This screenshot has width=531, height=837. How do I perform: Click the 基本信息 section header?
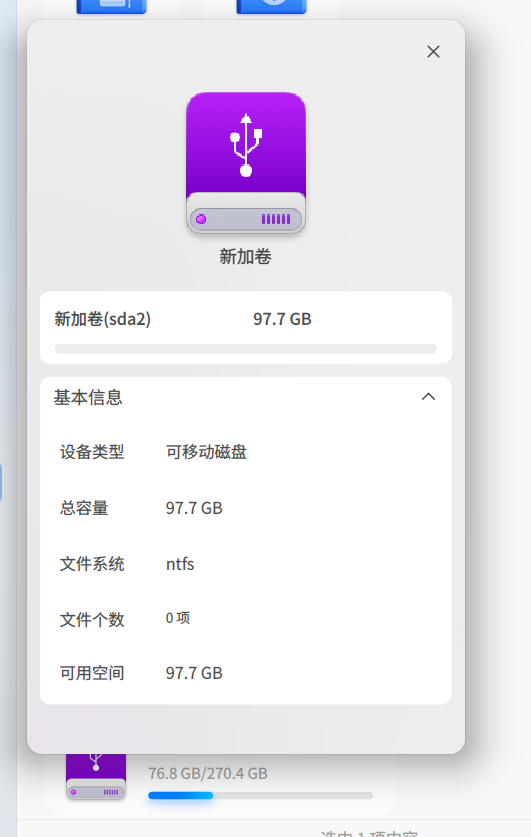[88, 397]
